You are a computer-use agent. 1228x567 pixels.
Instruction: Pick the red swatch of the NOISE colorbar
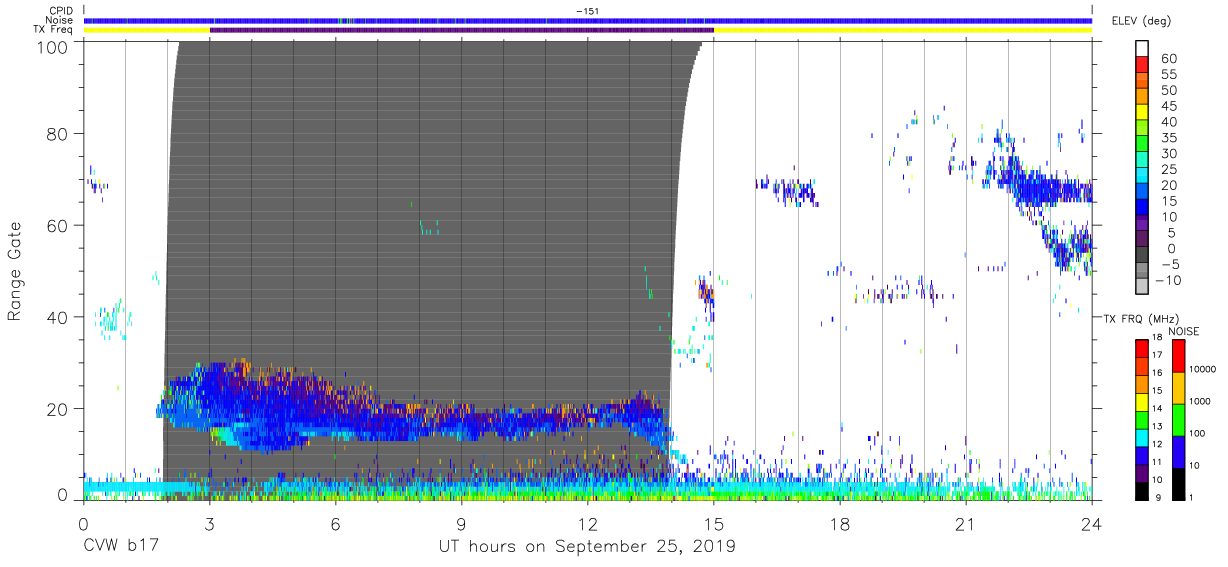[x=1177, y=356]
